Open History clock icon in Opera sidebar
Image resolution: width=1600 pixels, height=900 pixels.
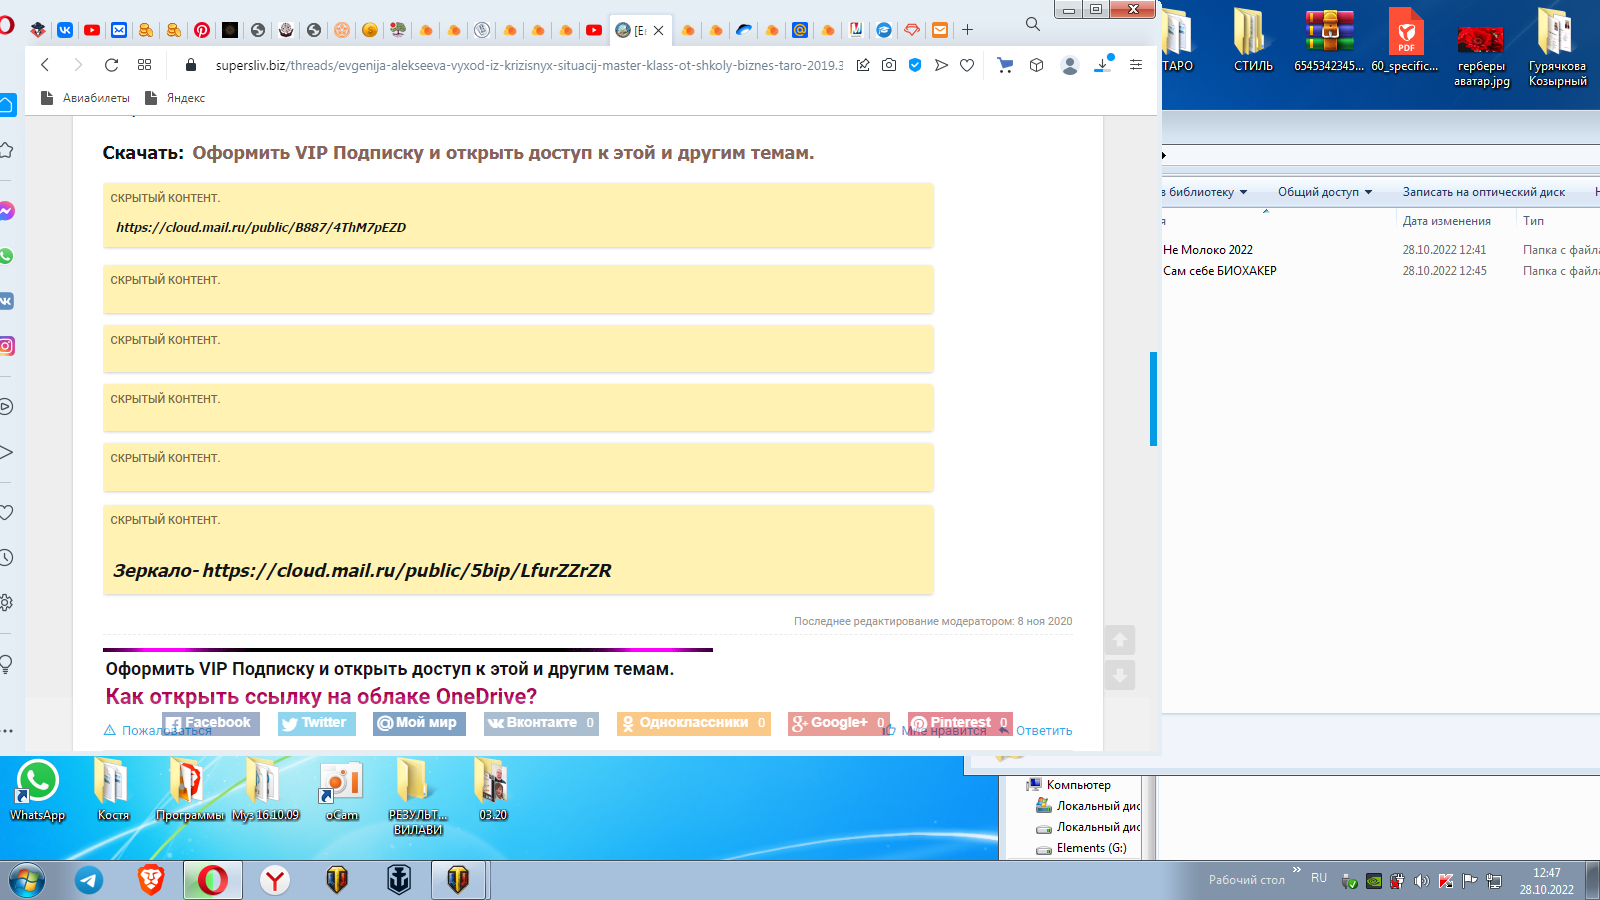click(x=6, y=558)
